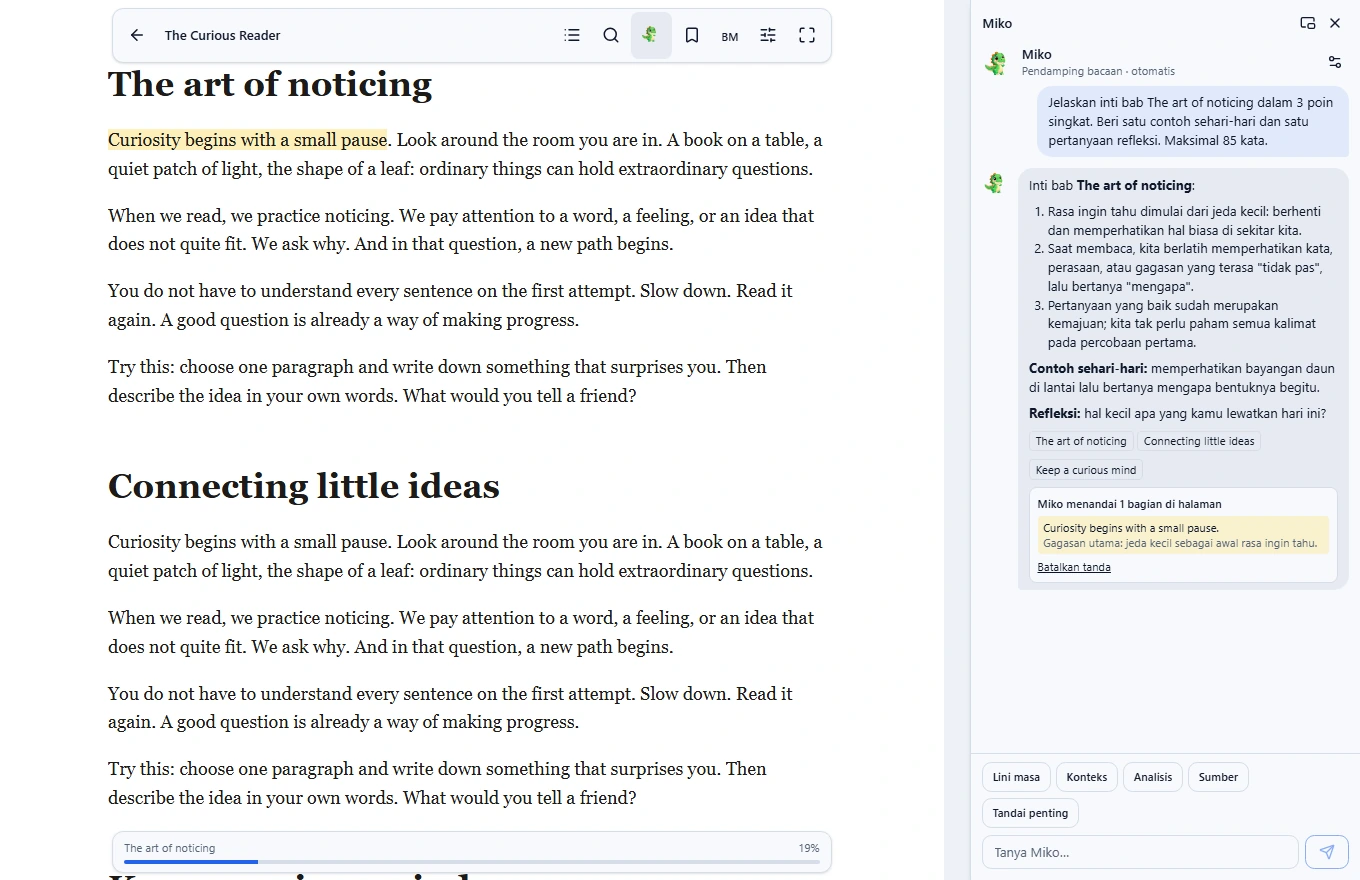Bookmark this page with the bookmark icon

tap(691, 35)
